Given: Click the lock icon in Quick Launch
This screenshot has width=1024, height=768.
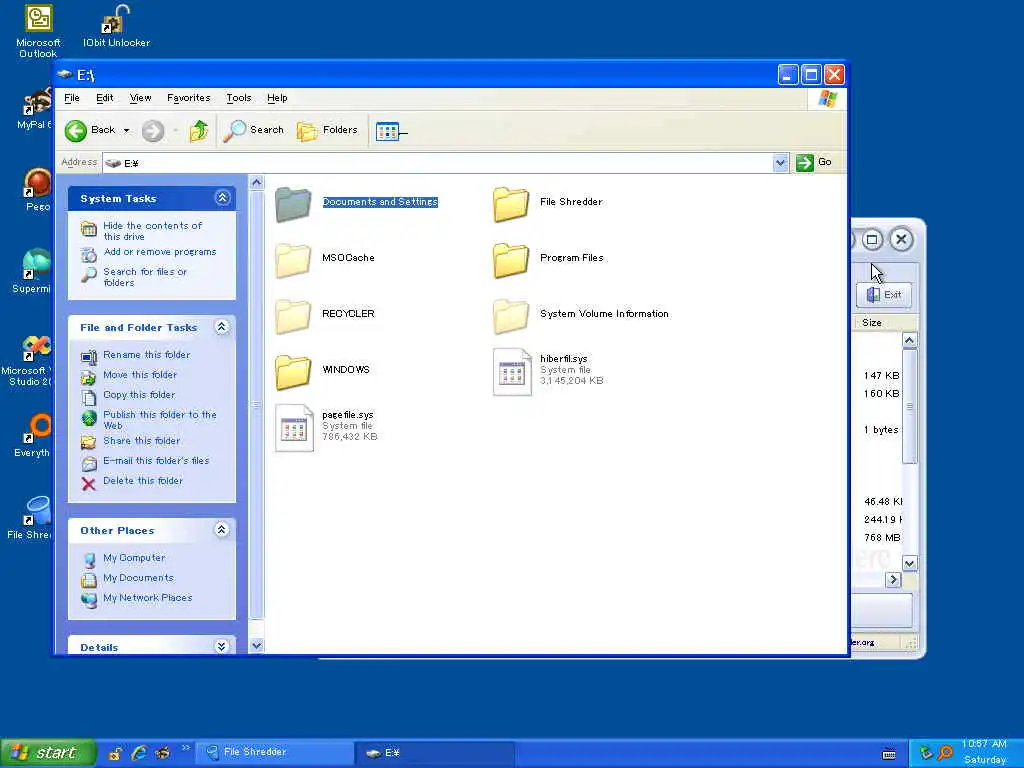Looking at the screenshot, I should (x=115, y=753).
